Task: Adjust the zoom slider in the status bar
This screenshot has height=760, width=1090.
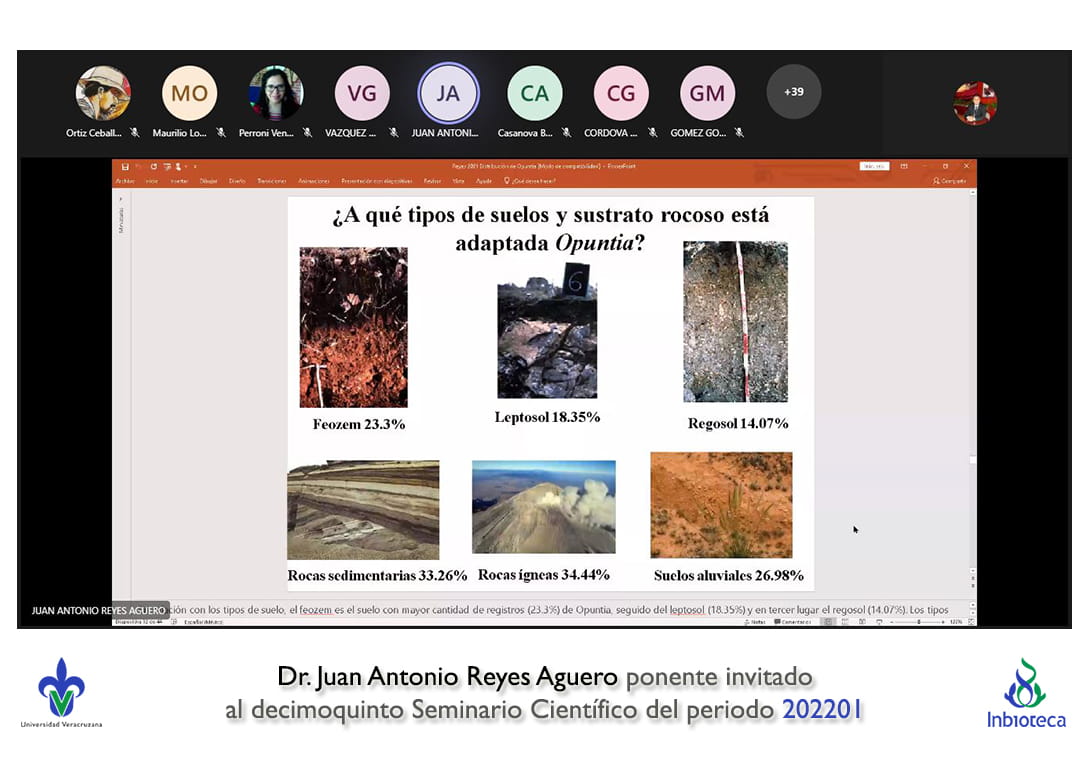Action: 918,622
